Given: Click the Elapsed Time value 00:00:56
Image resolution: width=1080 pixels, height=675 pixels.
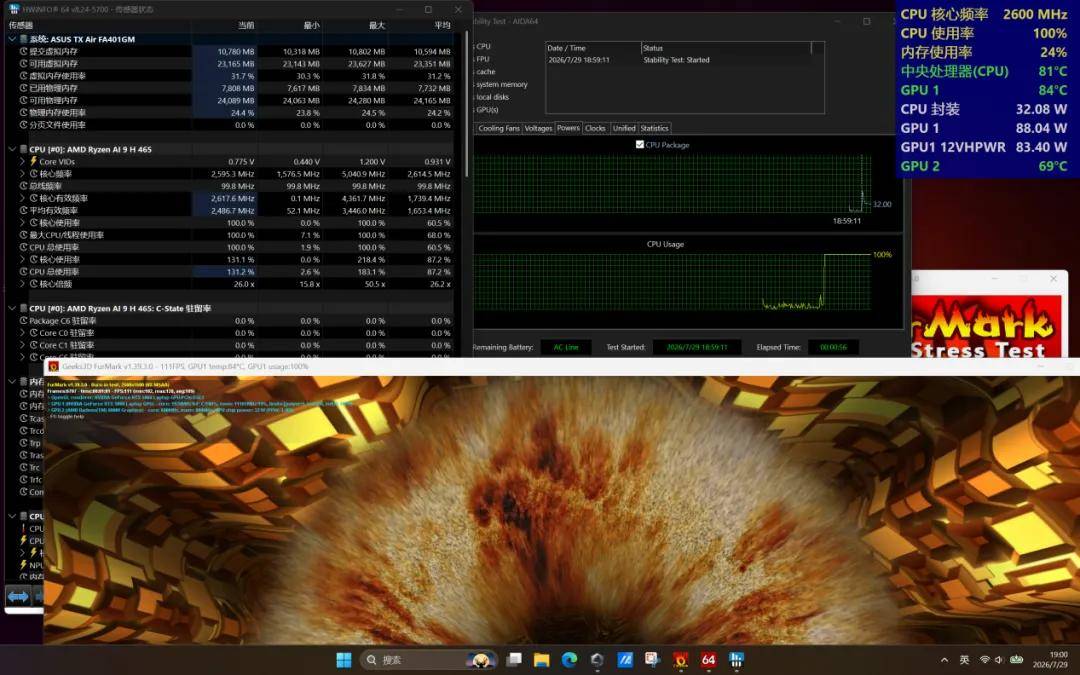Looking at the screenshot, I should [833, 347].
